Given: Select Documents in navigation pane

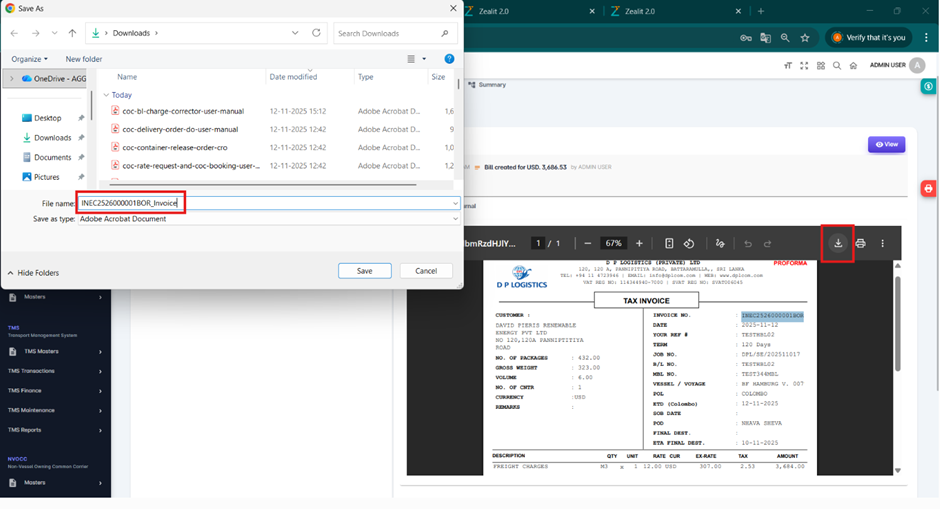Looking at the screenshot, I should pyautogui.click(x=52, y=157).
